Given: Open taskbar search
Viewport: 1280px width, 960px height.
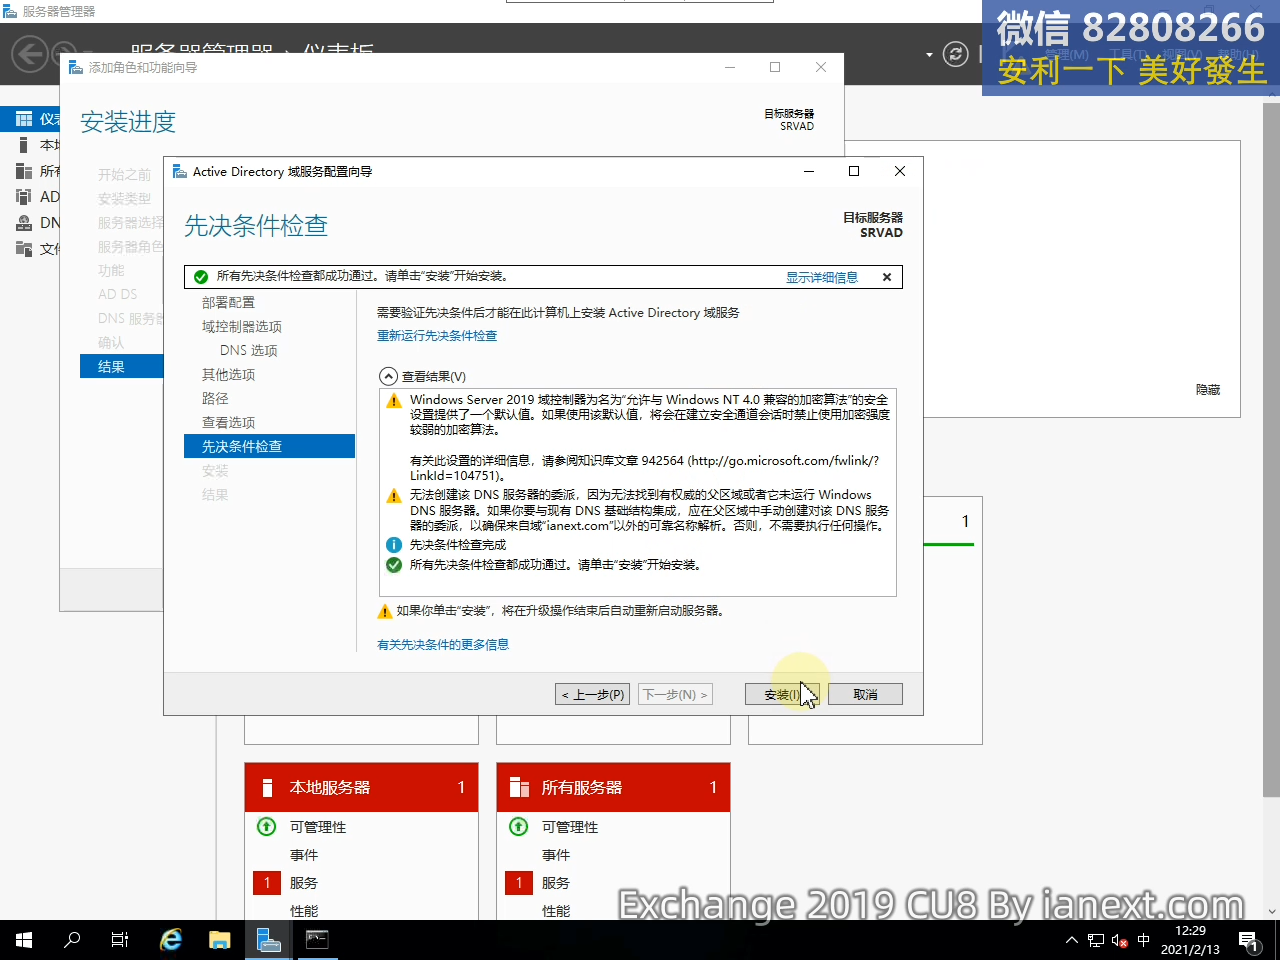Looking at the screenshot, I should click(72, 940).
